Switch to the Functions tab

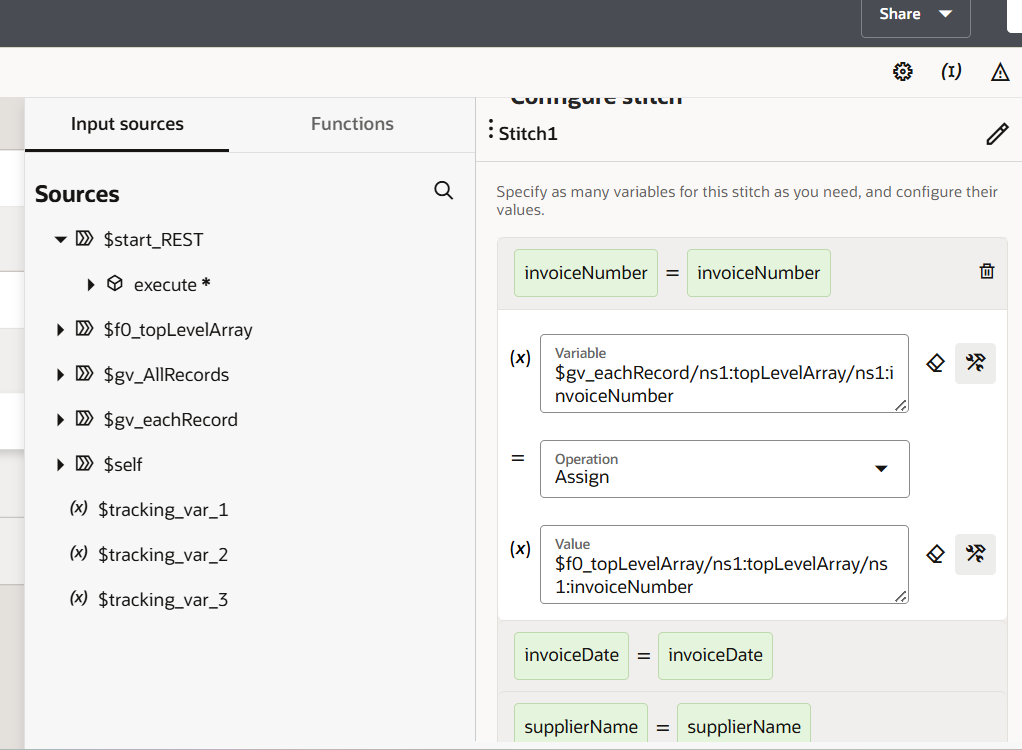352,124
